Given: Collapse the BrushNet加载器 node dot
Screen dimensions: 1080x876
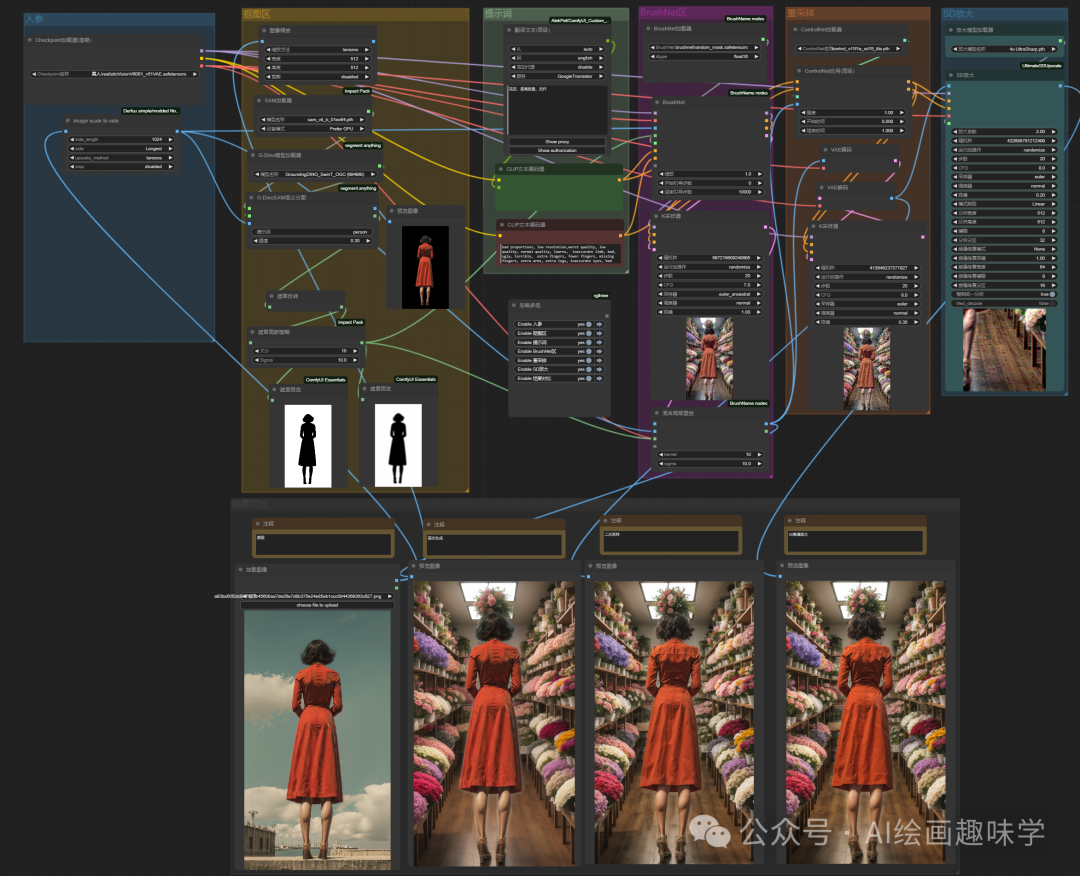Looking at the screenshot, I should [x=648, y=28].
